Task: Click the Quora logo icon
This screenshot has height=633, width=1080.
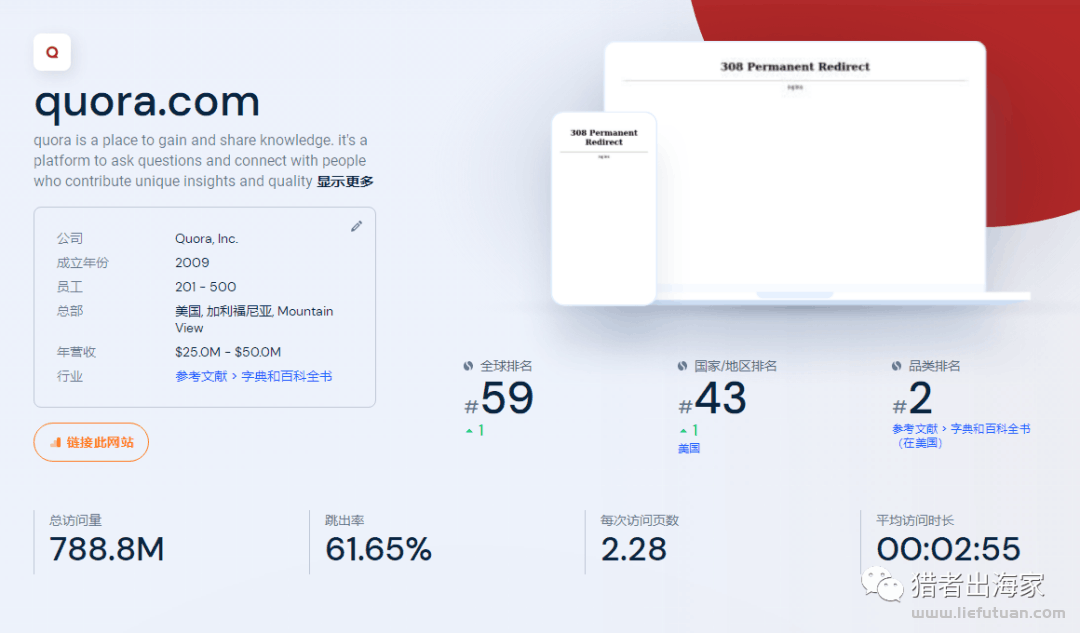Action: pos(52,52)
